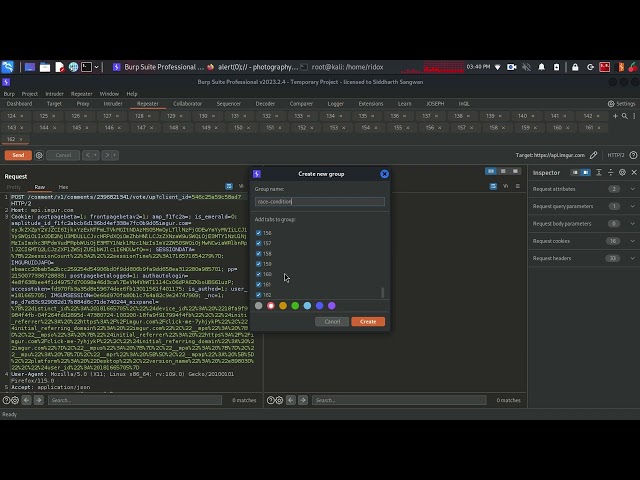Expand Request attributes section
The image size is (640, 480).
[631, 189]
